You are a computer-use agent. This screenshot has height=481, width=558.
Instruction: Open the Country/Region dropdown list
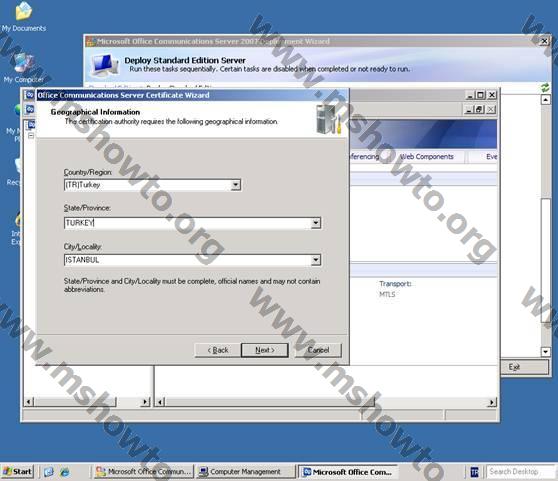(236, 185)
